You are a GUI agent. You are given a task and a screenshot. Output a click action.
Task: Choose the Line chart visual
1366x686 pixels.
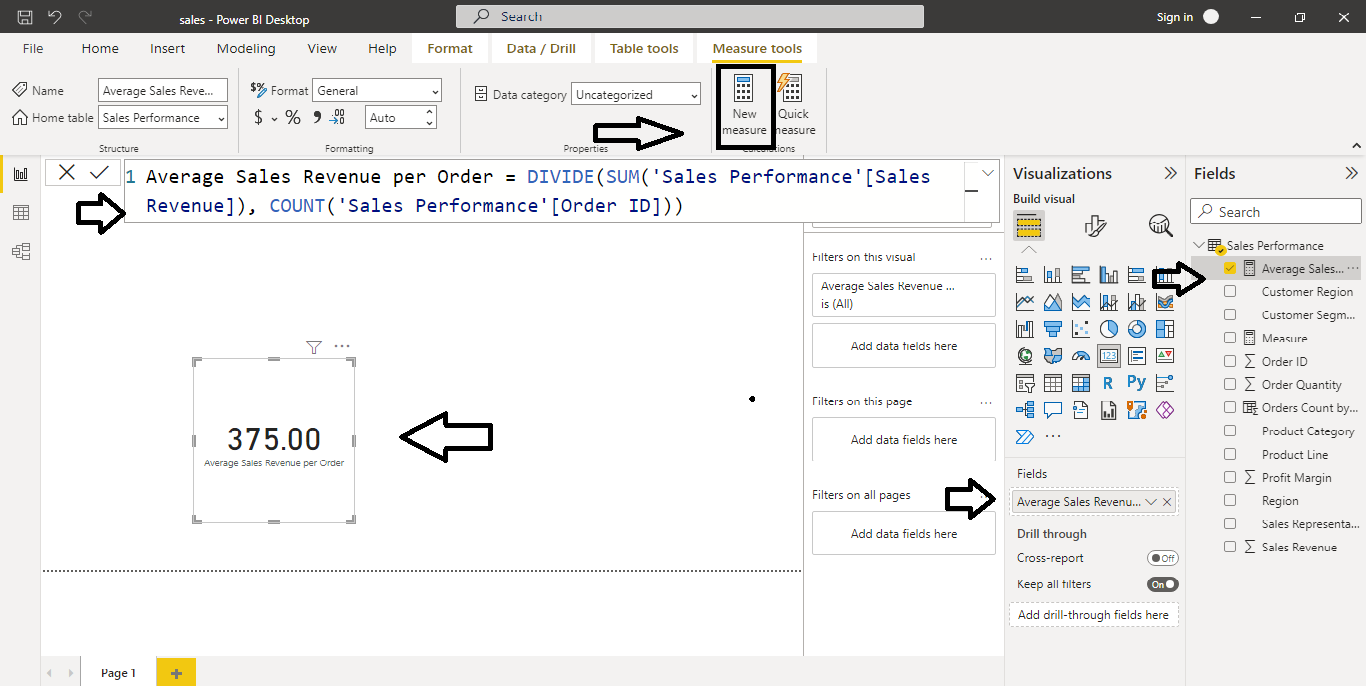pyautogui.click(x=1025, y=302)
